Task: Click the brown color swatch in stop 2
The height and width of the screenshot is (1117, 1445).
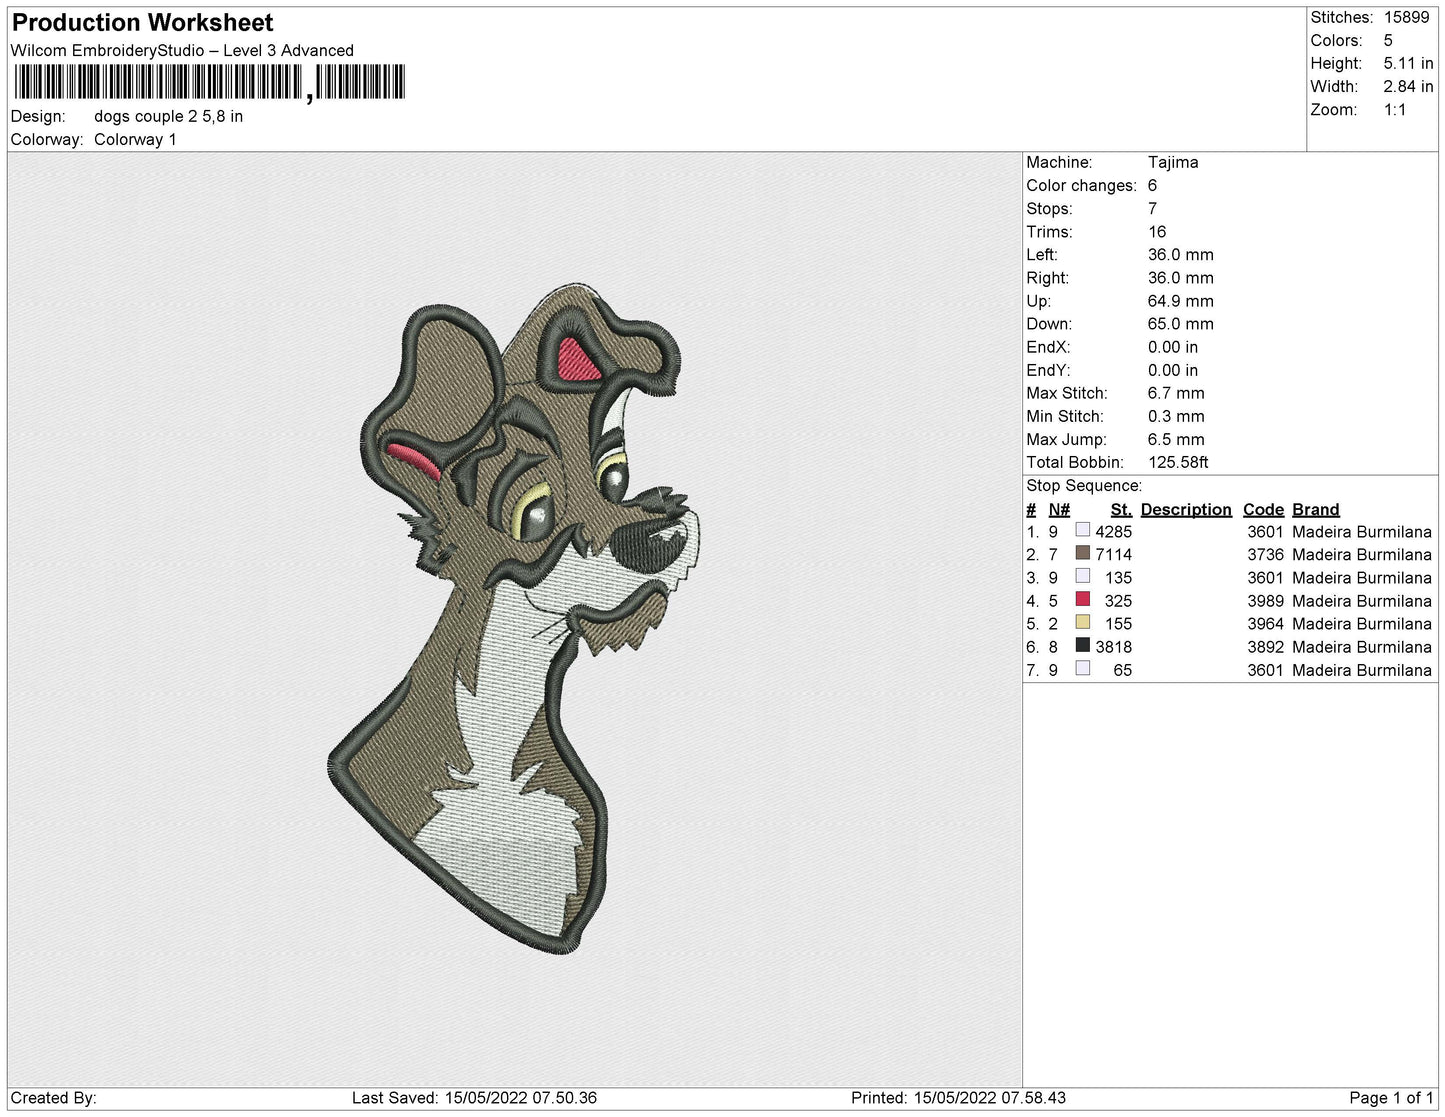Action: coord(1082,553)
